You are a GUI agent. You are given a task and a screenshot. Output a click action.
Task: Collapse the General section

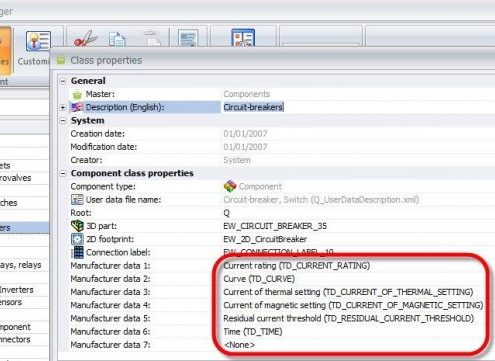(63, 81)
